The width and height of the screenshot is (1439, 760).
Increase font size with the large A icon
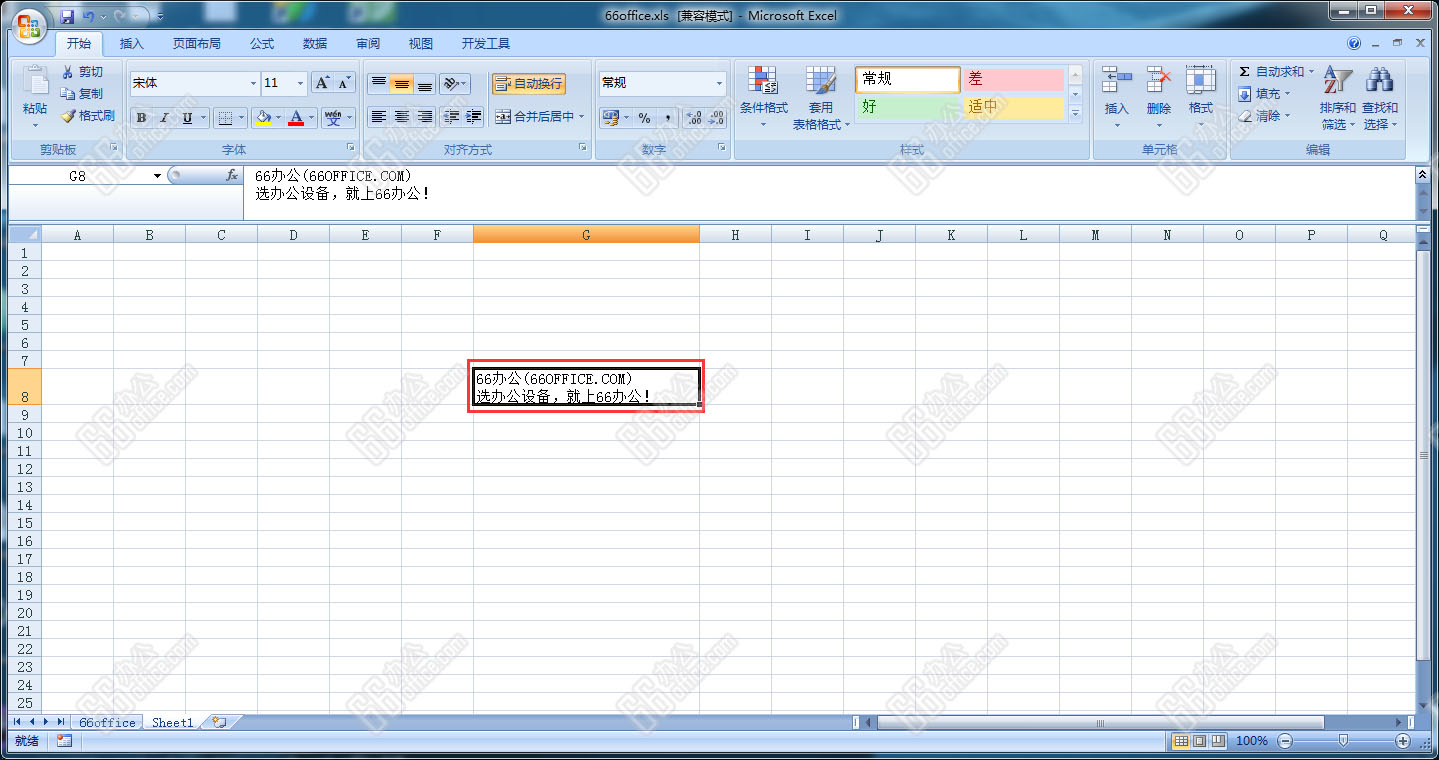click(x=322, y=83)
